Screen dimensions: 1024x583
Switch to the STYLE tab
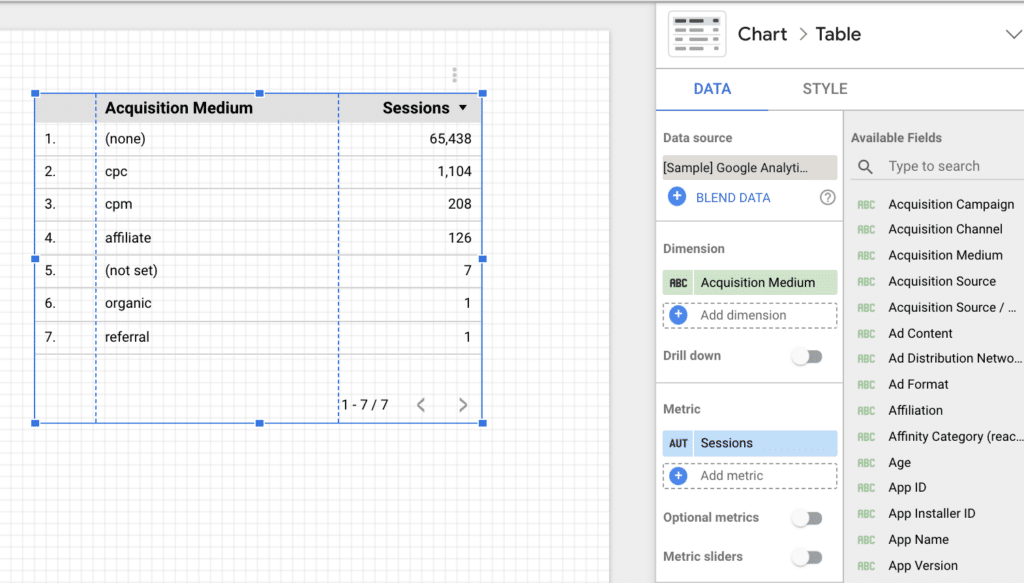pyautogui.click(x=824, y=89)
